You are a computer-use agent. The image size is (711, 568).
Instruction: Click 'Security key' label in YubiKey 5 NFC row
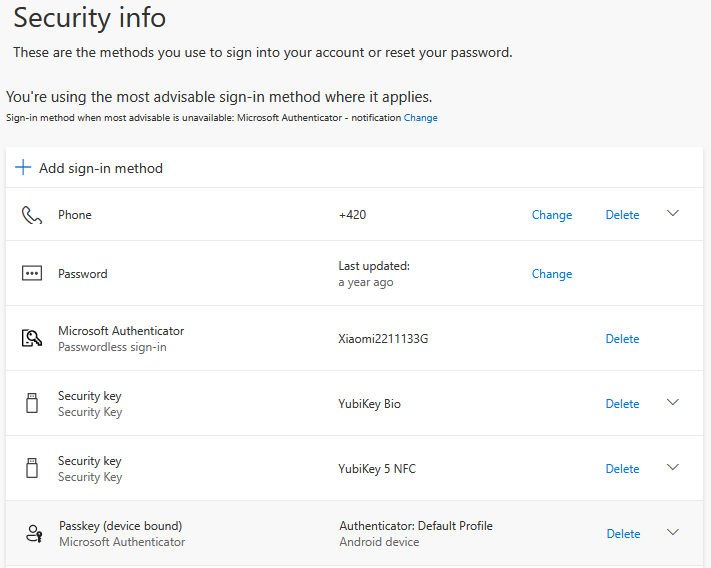tap(90, 461)
